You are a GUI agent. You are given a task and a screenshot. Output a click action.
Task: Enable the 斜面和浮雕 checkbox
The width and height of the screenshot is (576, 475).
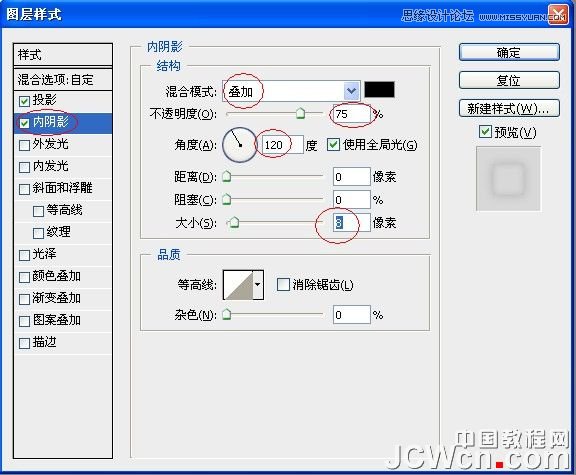24,189
